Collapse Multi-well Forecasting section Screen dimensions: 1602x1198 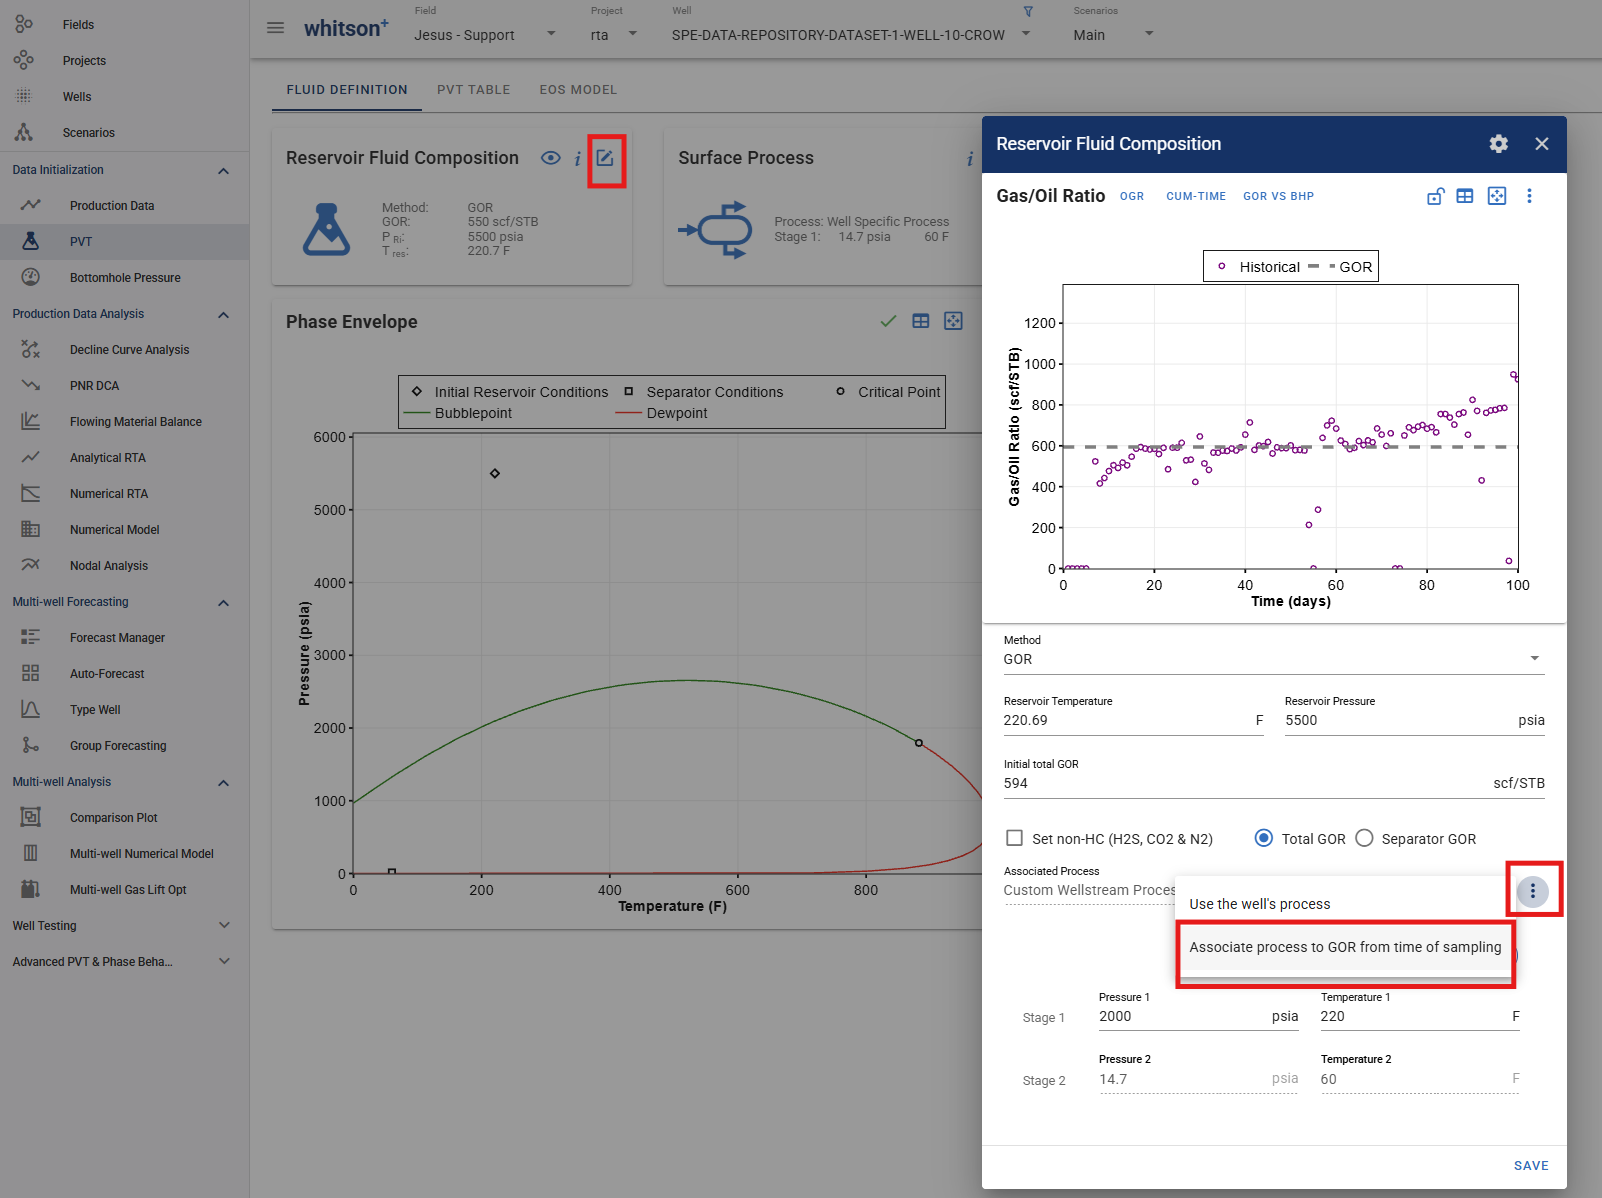[x=223, y=603]
